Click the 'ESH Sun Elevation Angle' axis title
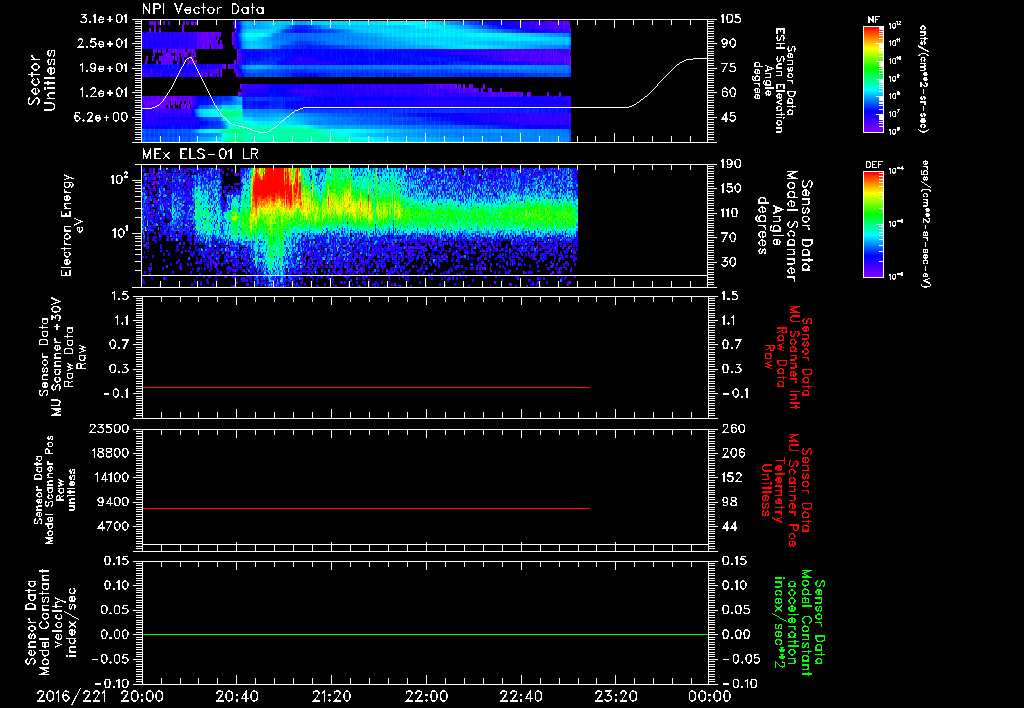The height and width of the screenshot is (708, 1024). tap(774, 80)
